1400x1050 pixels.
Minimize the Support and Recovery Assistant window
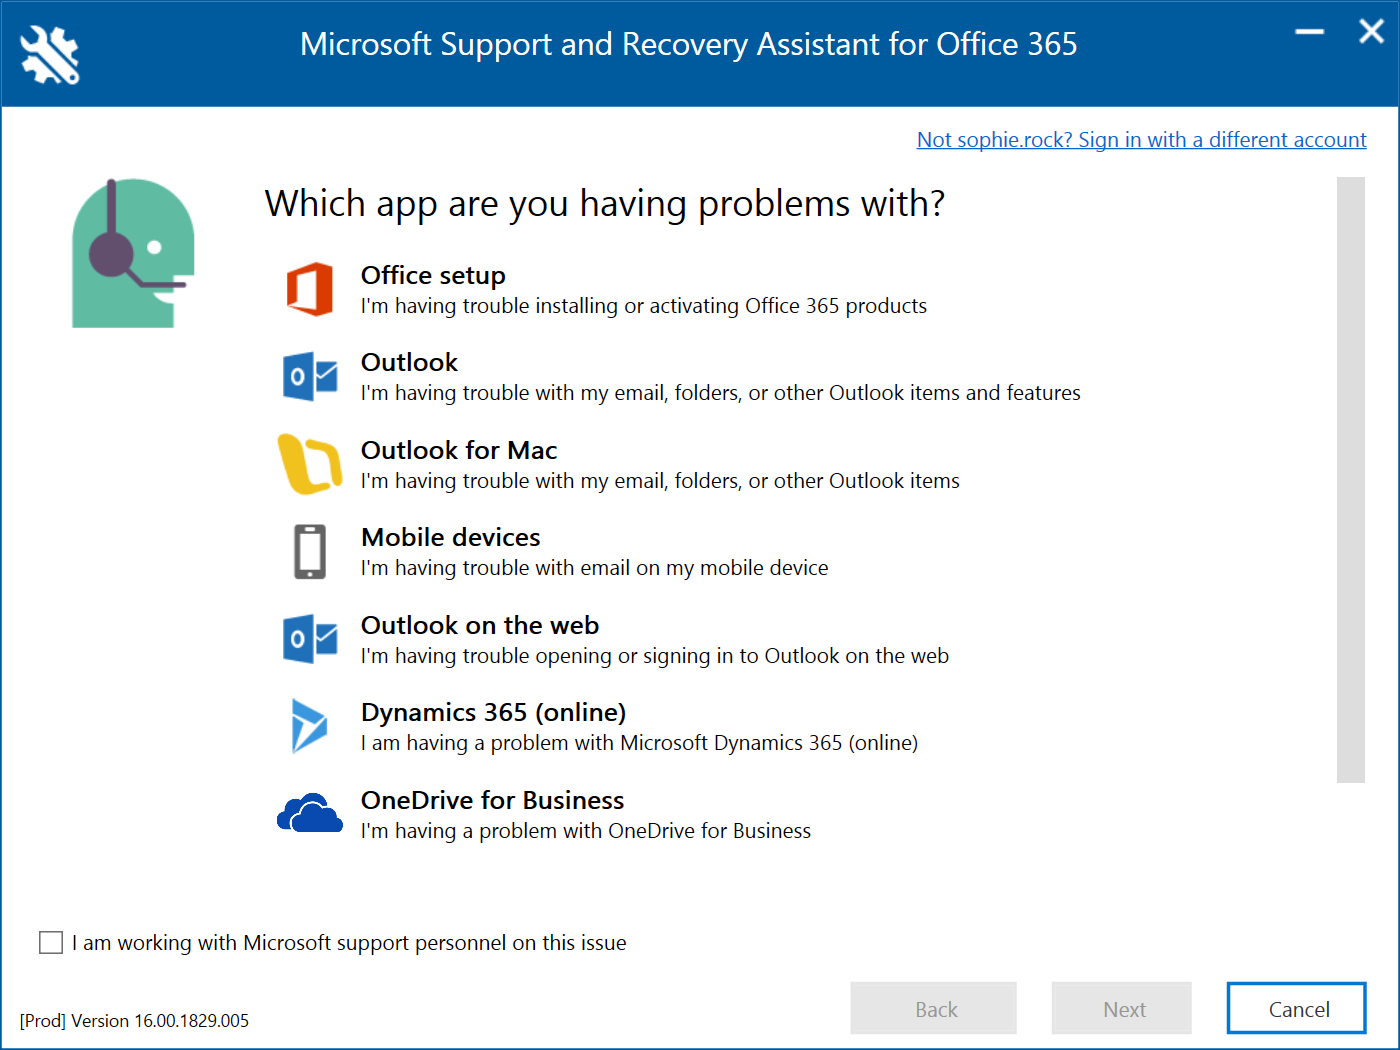click(x=1309, y=32)
